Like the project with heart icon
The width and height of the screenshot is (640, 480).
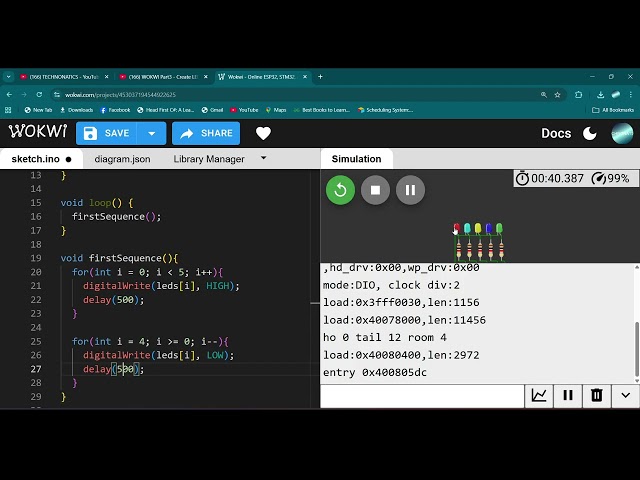(263, 133)
